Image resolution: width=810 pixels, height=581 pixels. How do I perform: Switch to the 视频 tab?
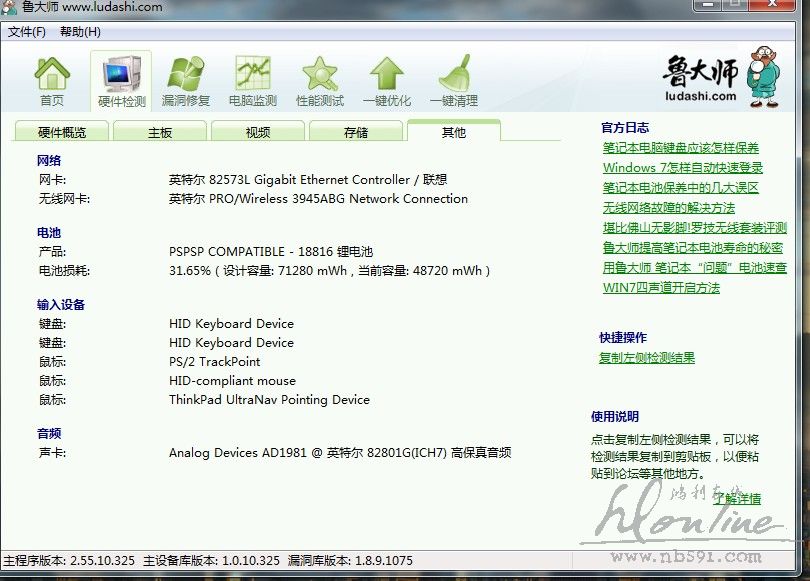[x=258, y=132]
